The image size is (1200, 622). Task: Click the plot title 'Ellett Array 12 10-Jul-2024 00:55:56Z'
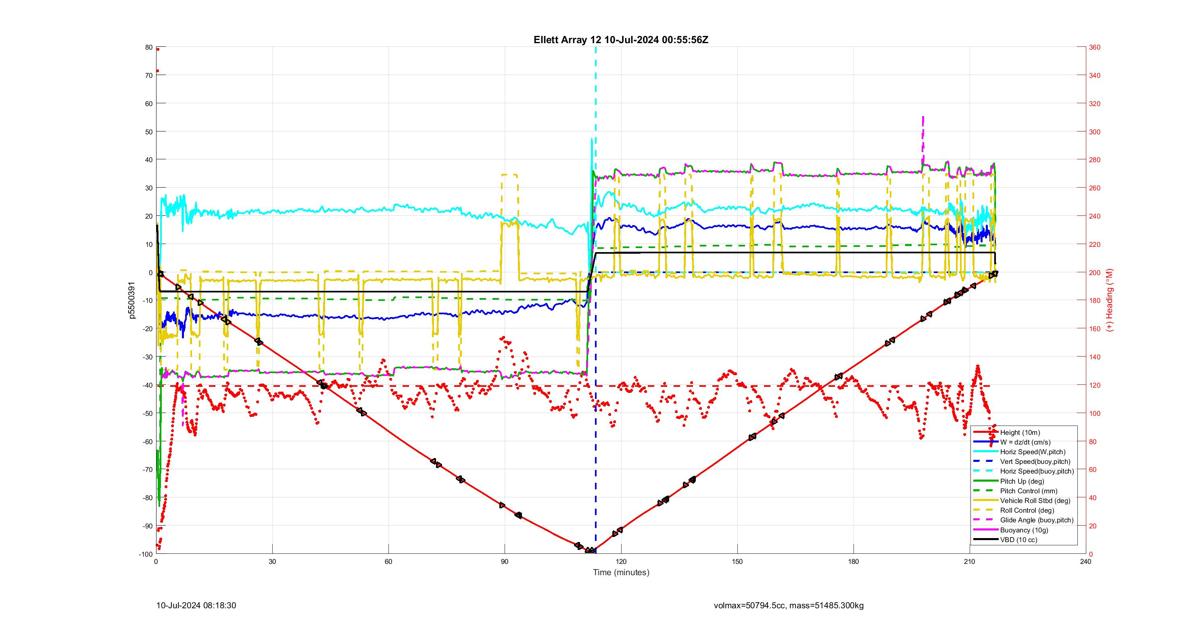tap(621, 39)
